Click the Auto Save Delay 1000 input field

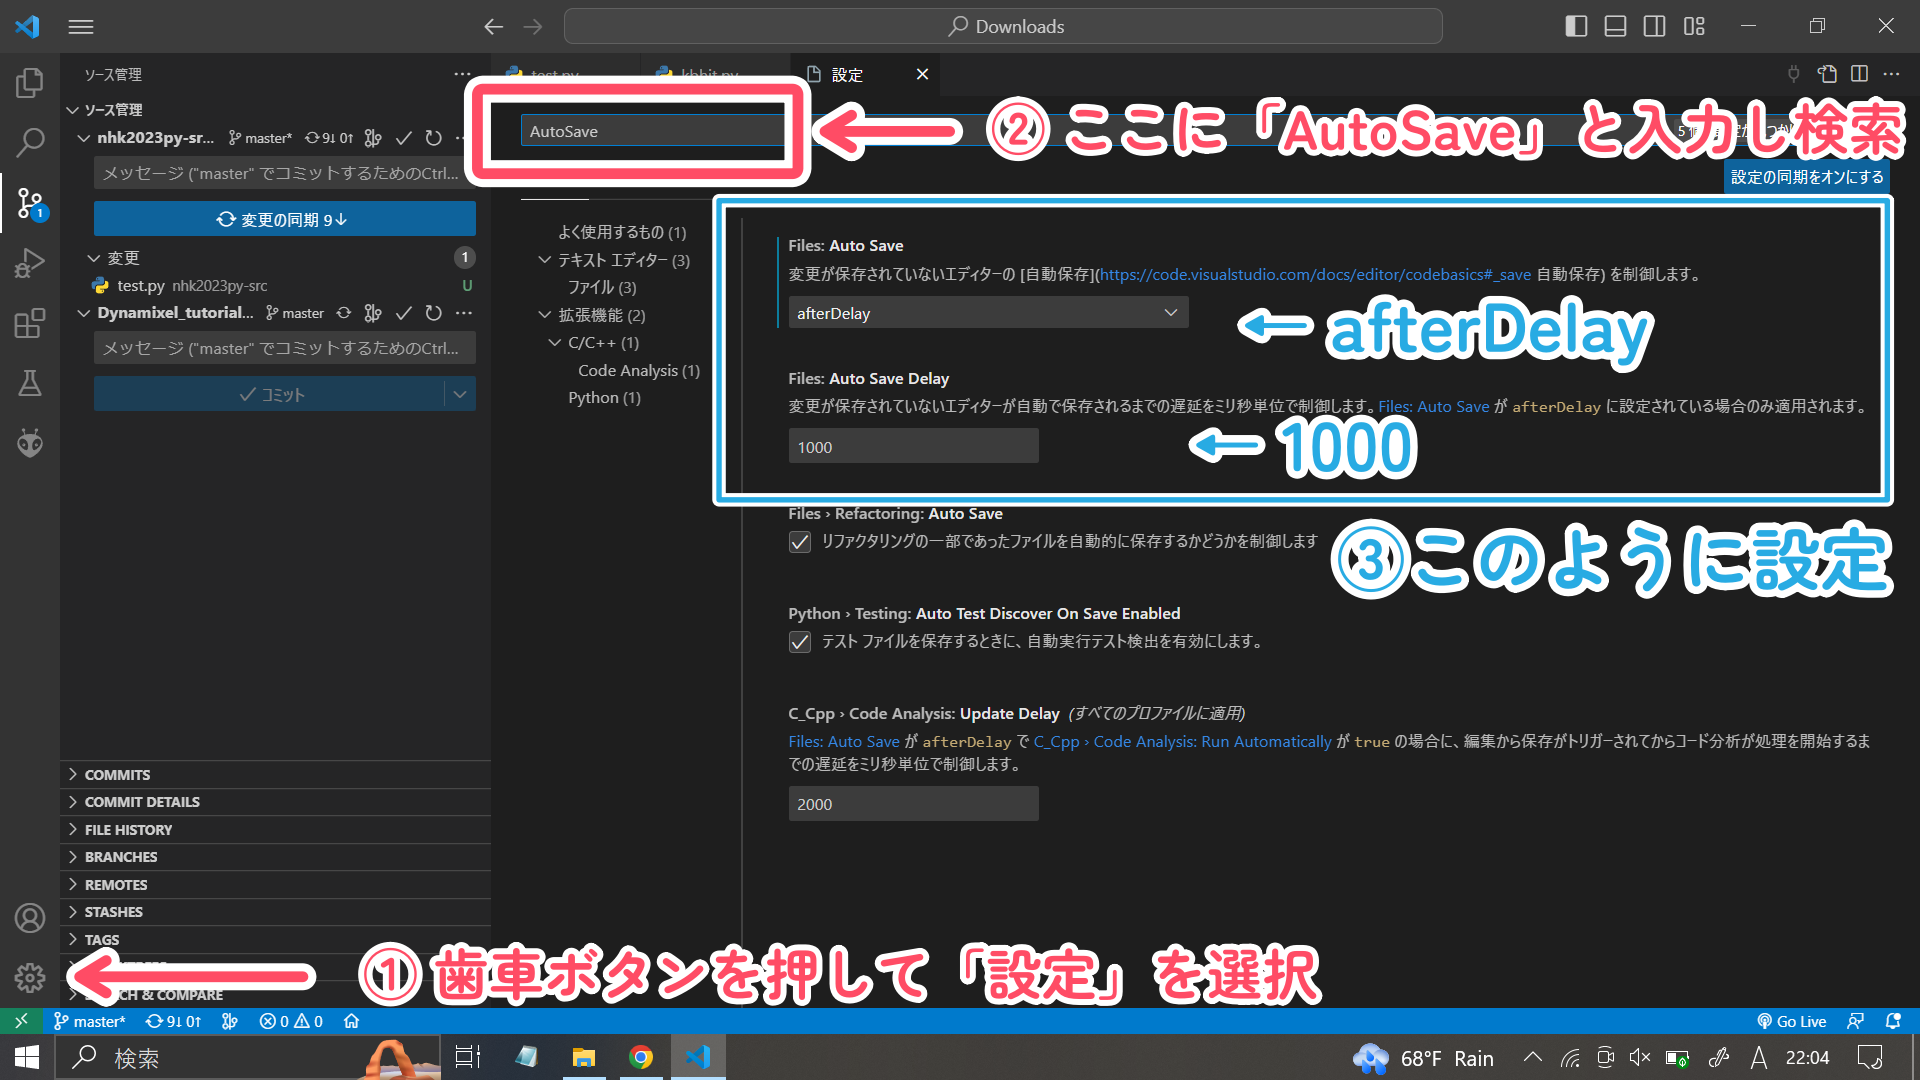(912, 446)
